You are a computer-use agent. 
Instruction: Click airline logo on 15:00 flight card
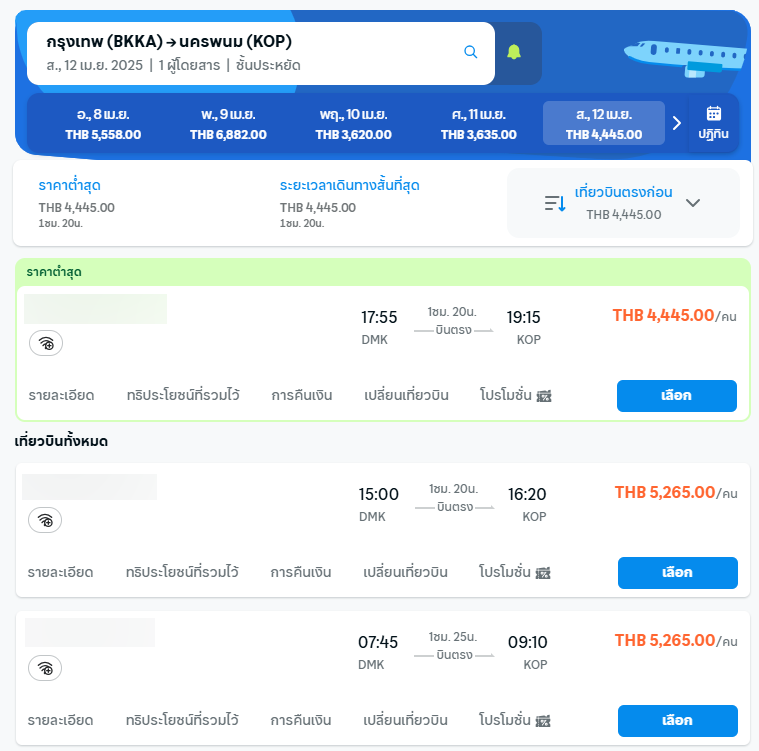(x=90, y=487)
